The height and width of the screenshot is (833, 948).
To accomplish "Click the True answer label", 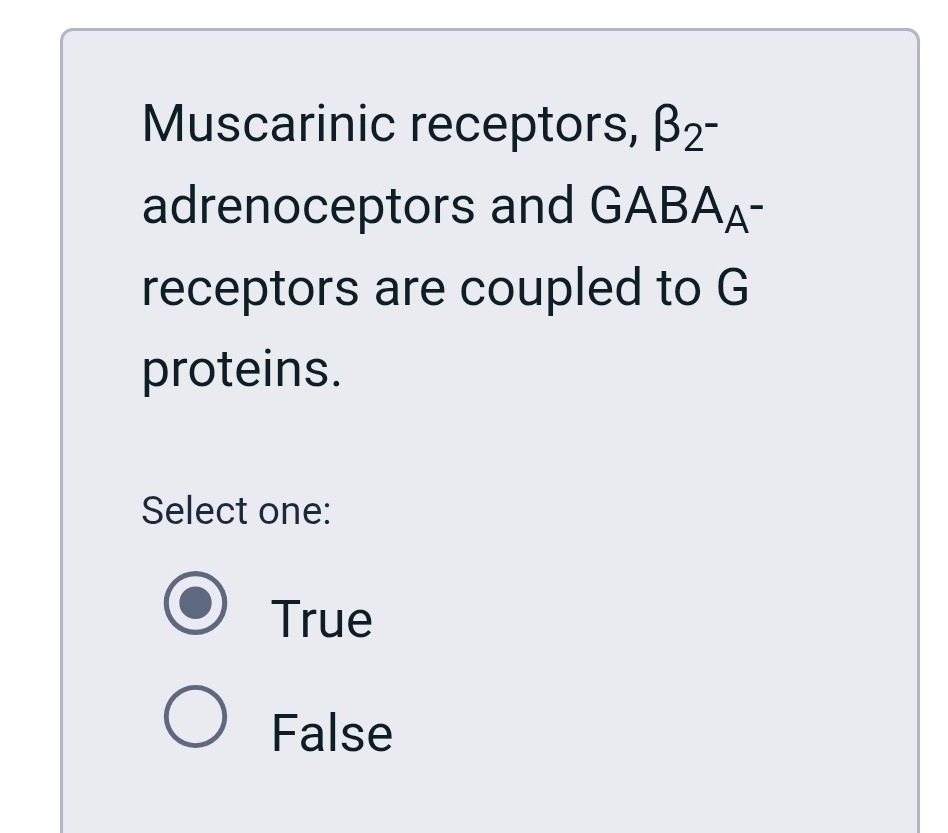I will (x=321, y=618).
